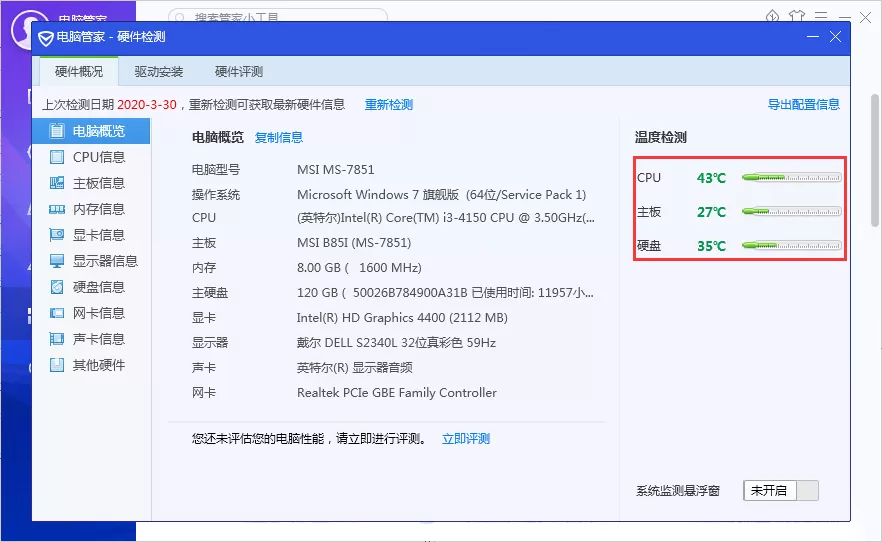Open CPU信息 icon in sidebar
This screenshot has height=542, width=882.
(57, 157)
